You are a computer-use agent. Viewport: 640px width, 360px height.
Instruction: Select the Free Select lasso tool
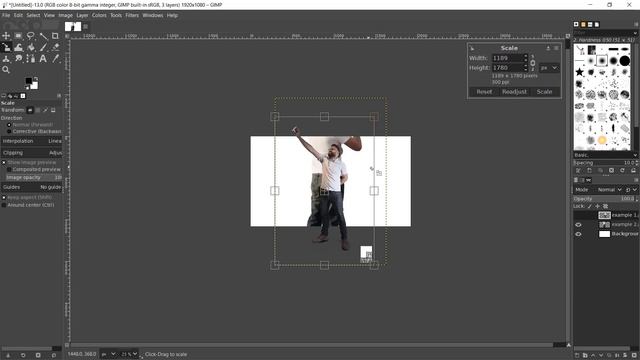point(31,36)
